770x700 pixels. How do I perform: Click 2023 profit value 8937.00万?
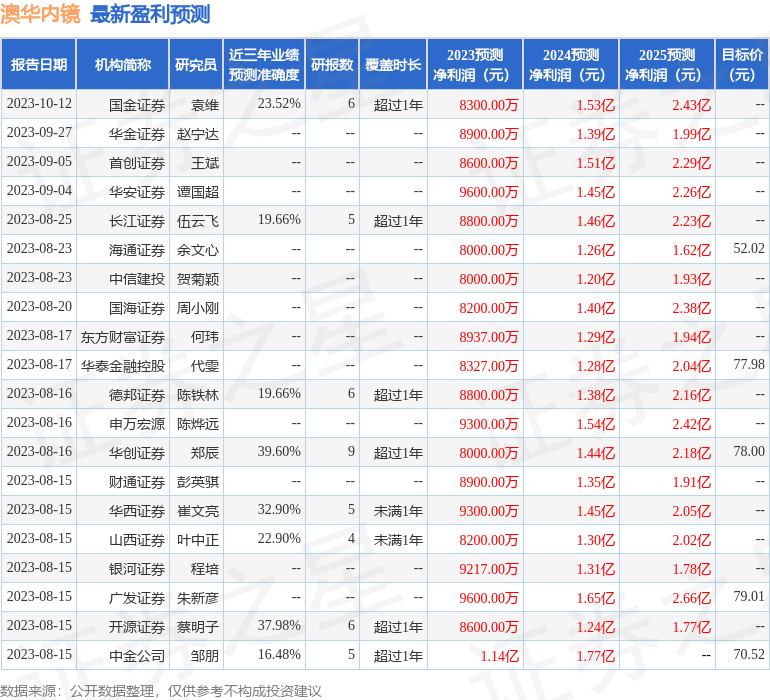[489, 337]
